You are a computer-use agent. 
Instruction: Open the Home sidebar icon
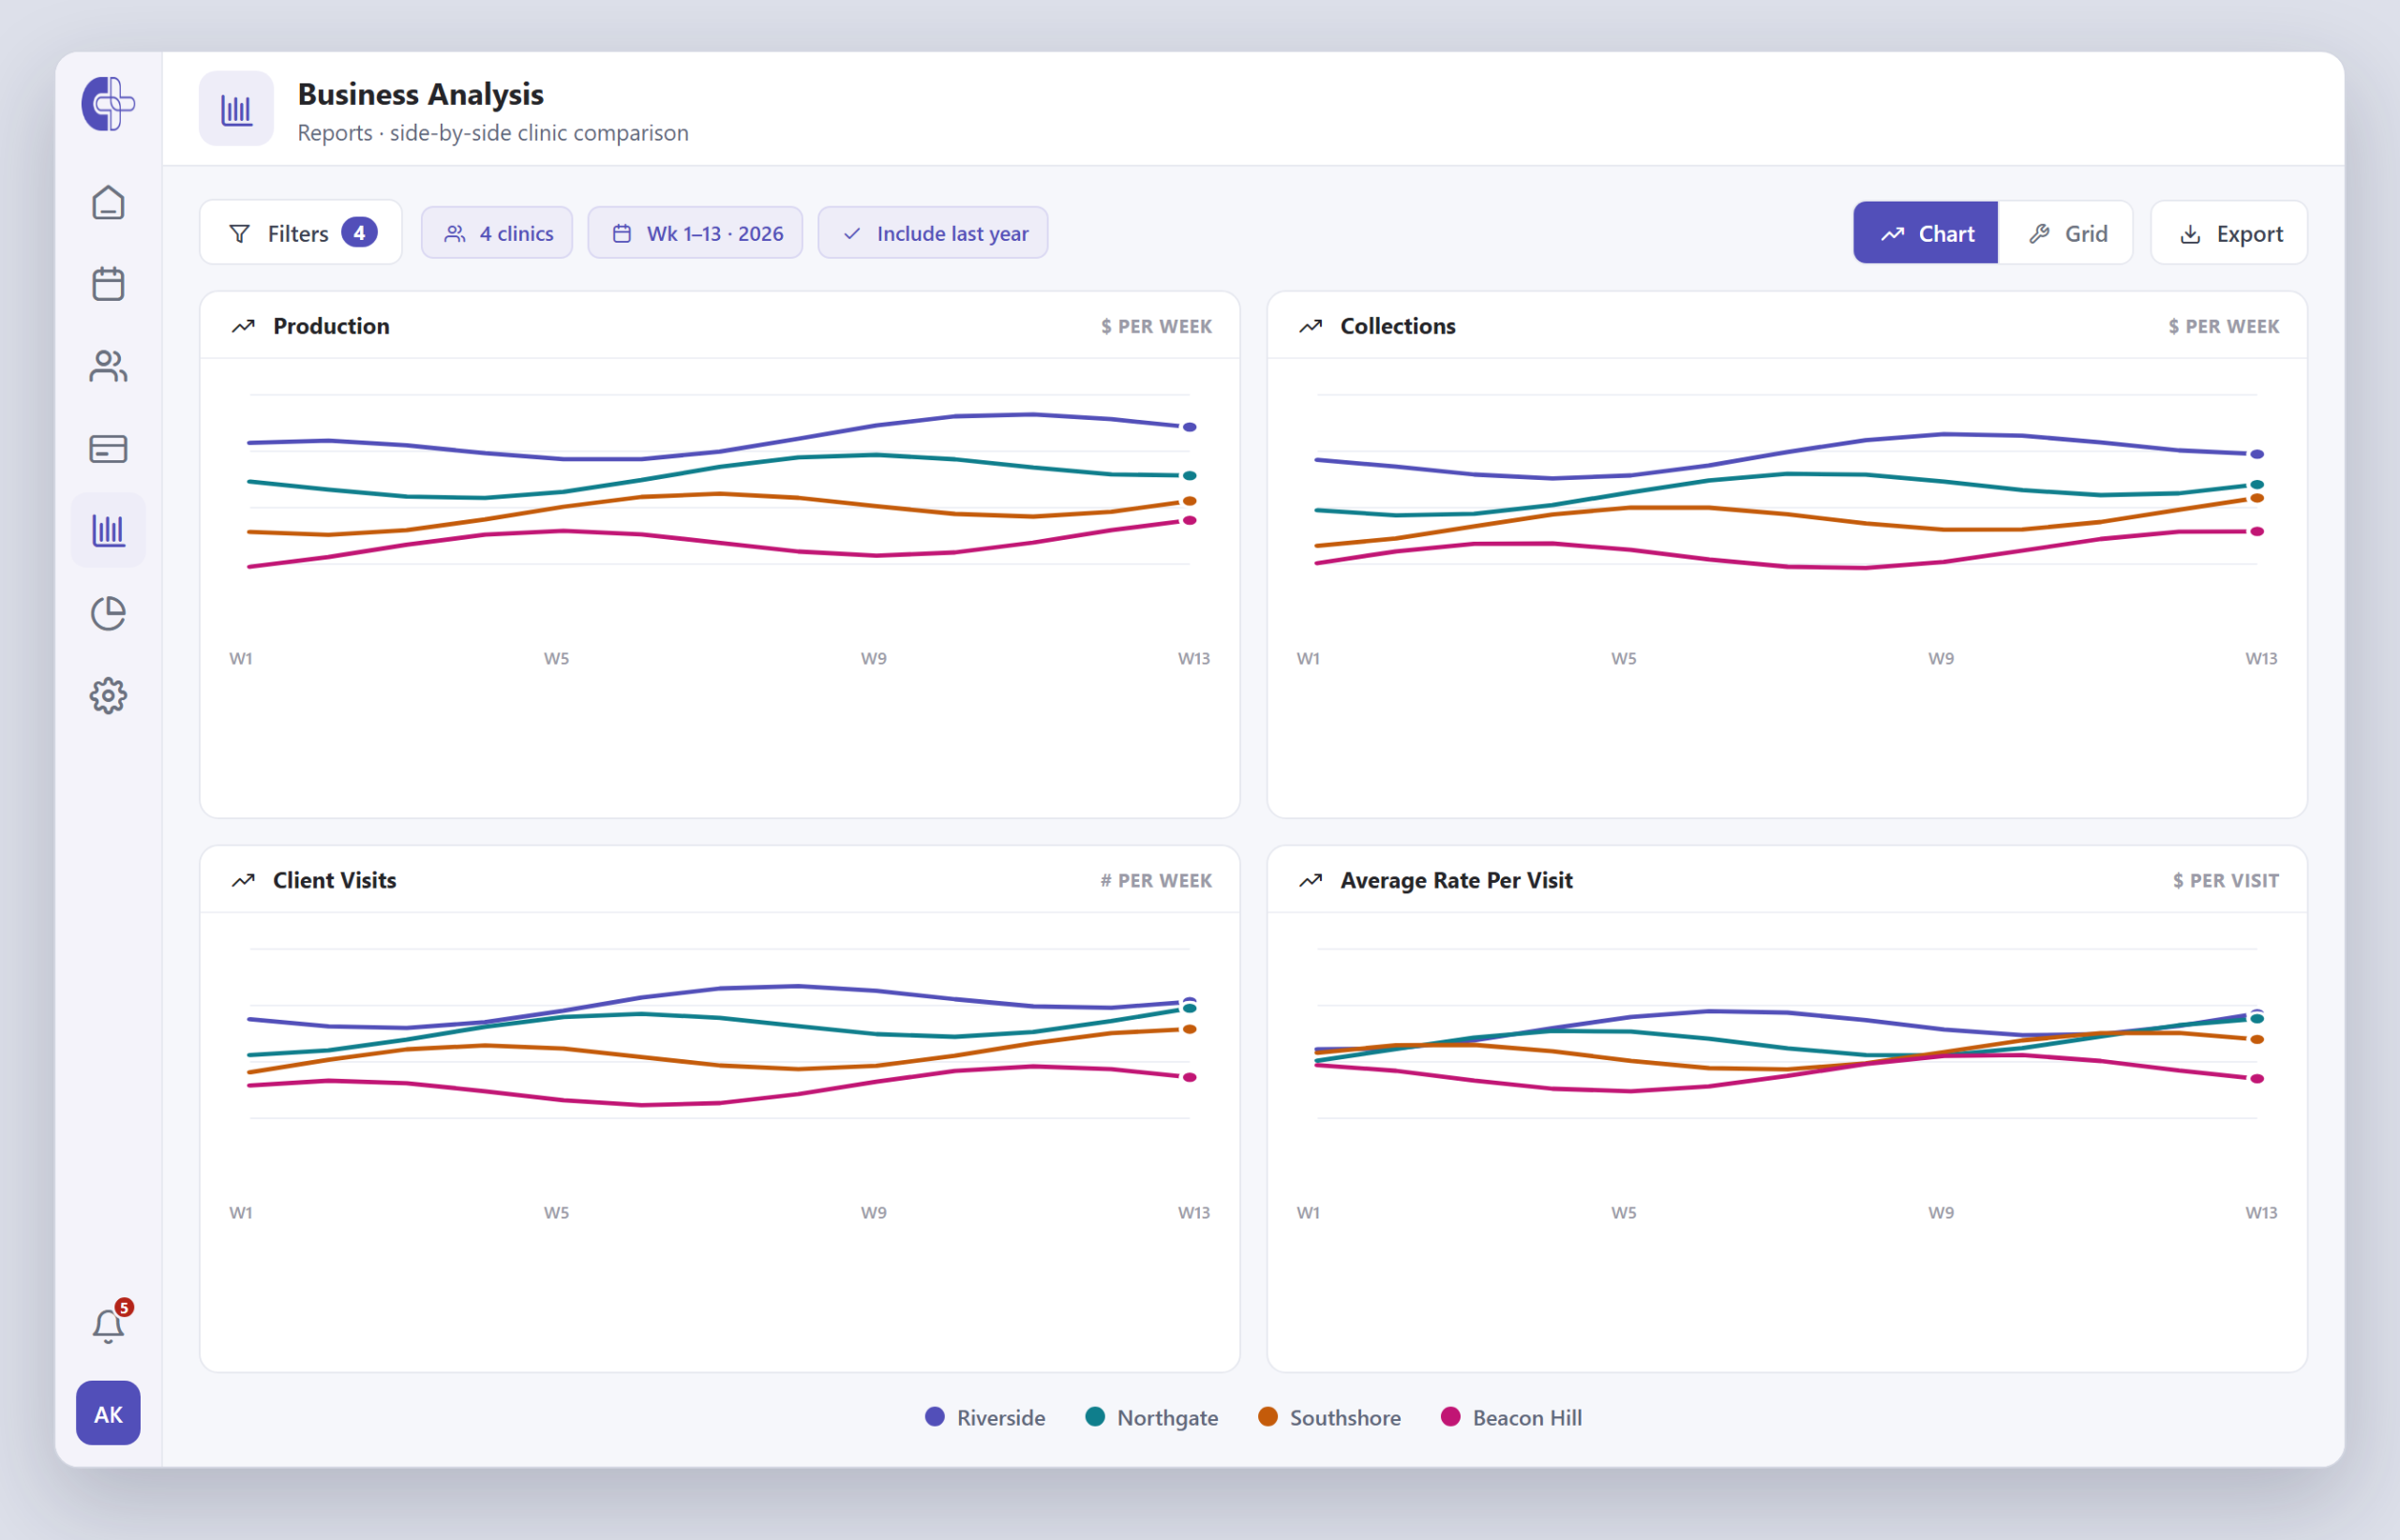[x=108, y=203]
